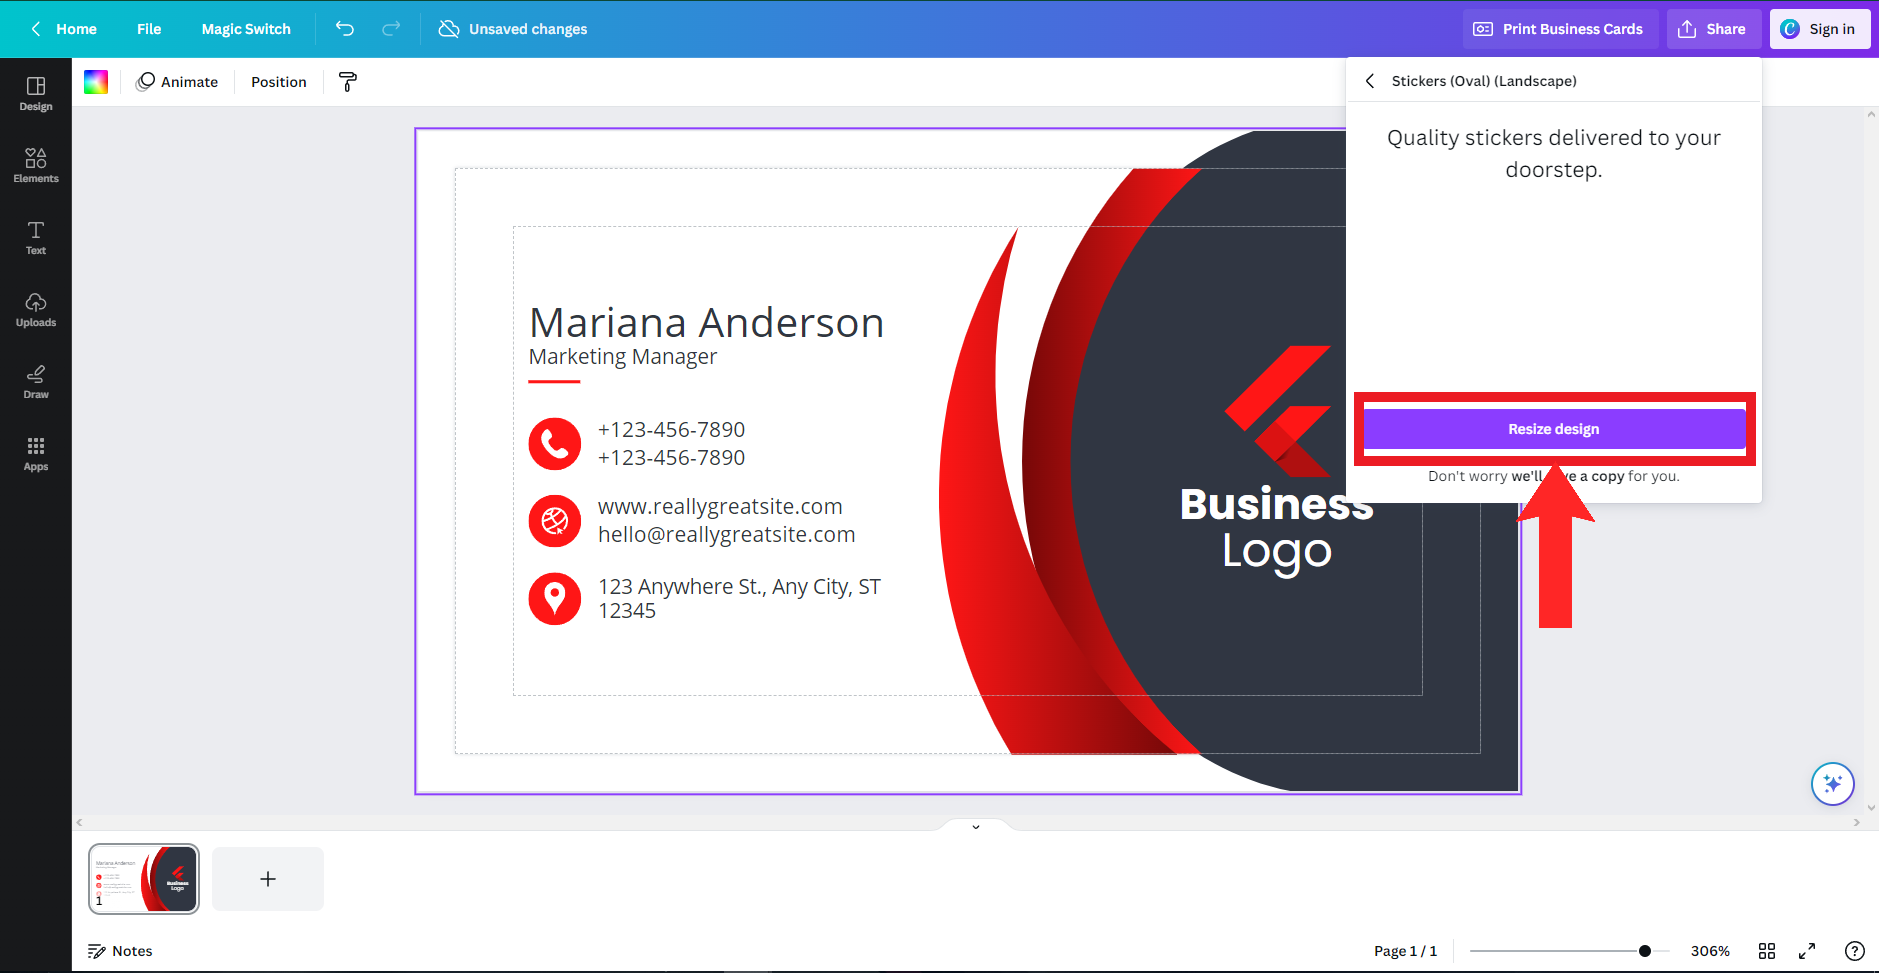Click the horizontal scroll right arrow
This screenshot has width=1879, height=973.
tap(1857, 823)
